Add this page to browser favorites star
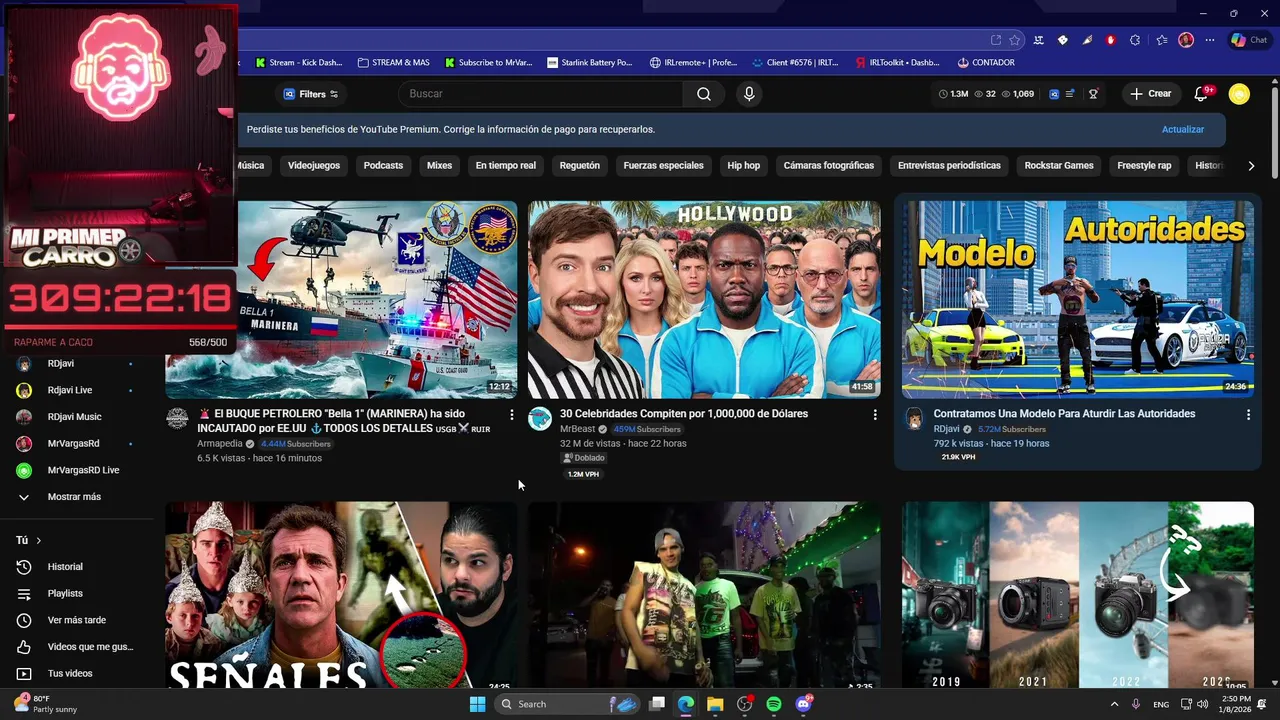 click(1015, 40)
